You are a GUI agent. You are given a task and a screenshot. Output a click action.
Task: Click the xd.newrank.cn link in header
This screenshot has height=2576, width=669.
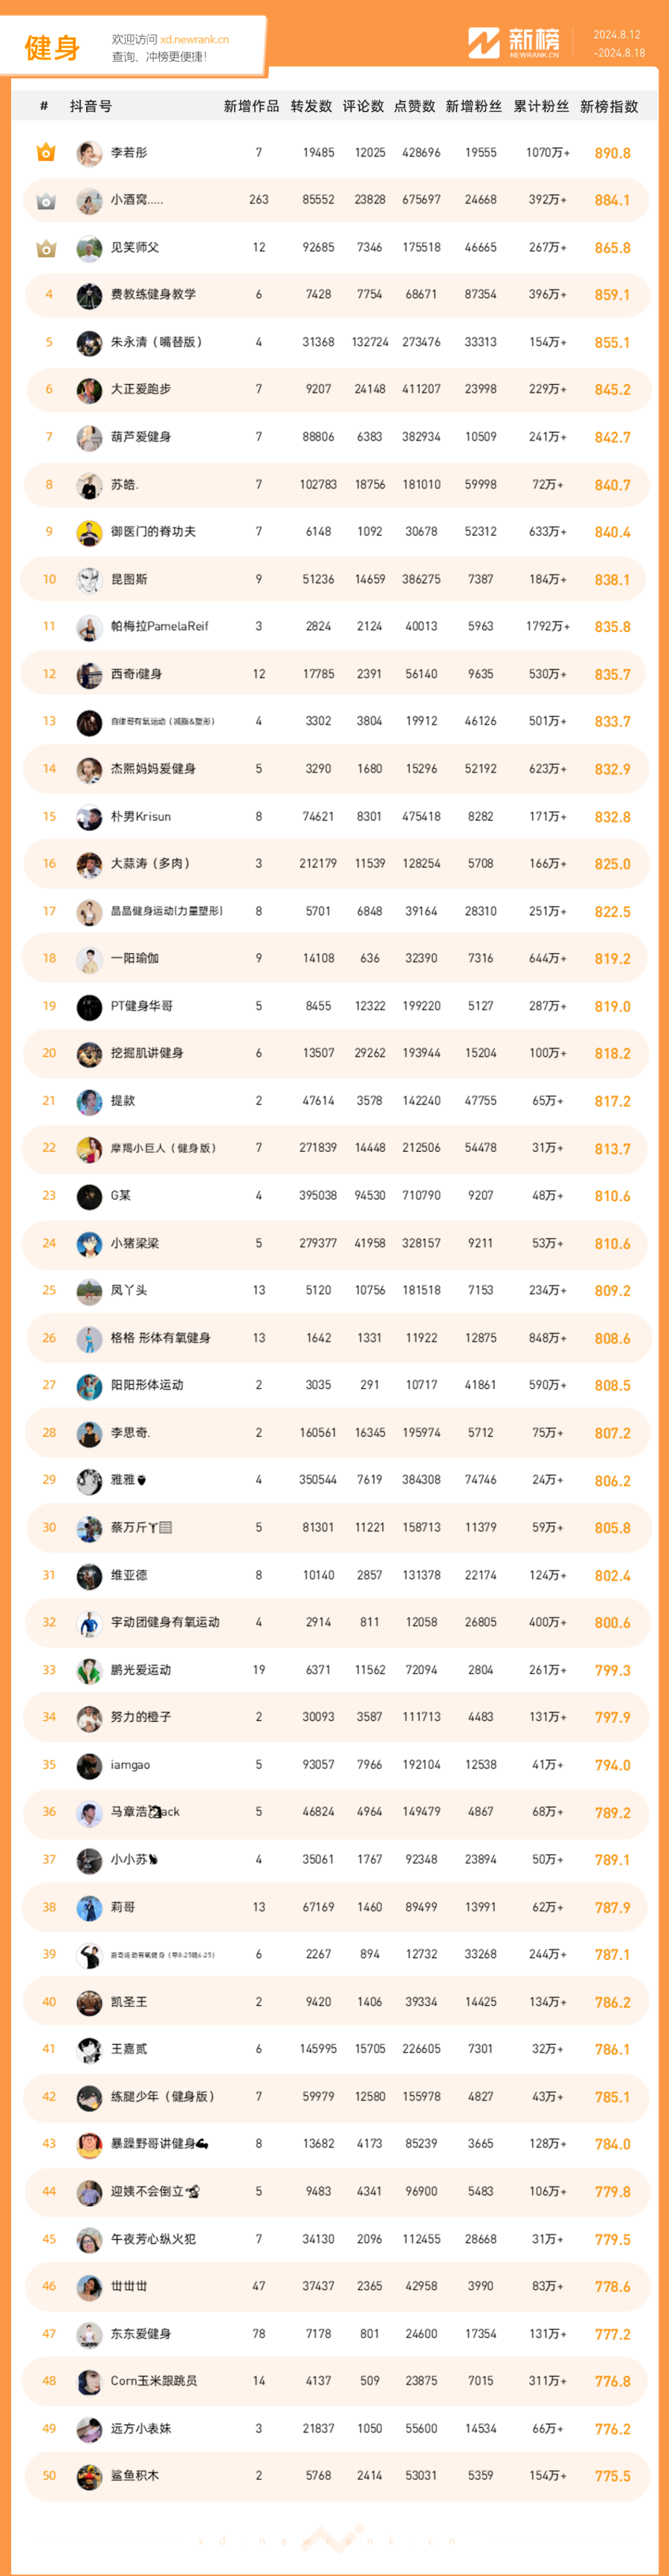click(x=194, y=40)
